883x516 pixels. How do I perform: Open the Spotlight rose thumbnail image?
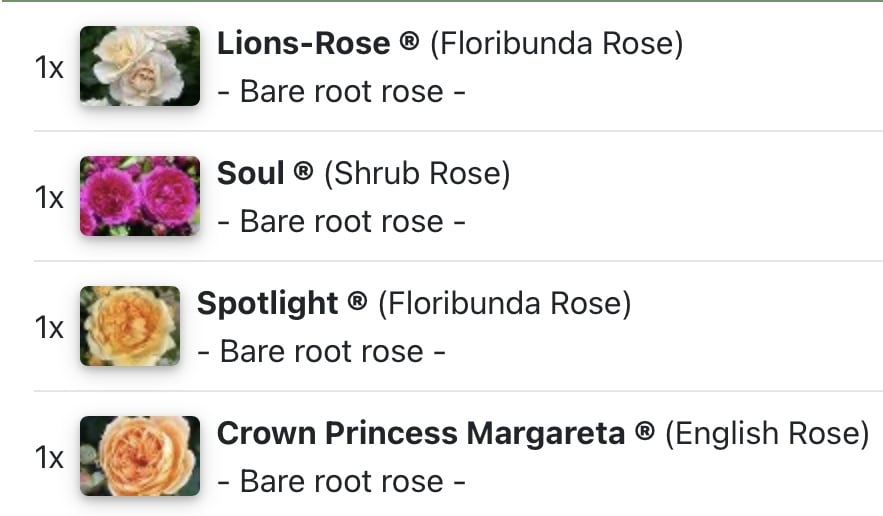pyautogui.click(x=130, y=326)
